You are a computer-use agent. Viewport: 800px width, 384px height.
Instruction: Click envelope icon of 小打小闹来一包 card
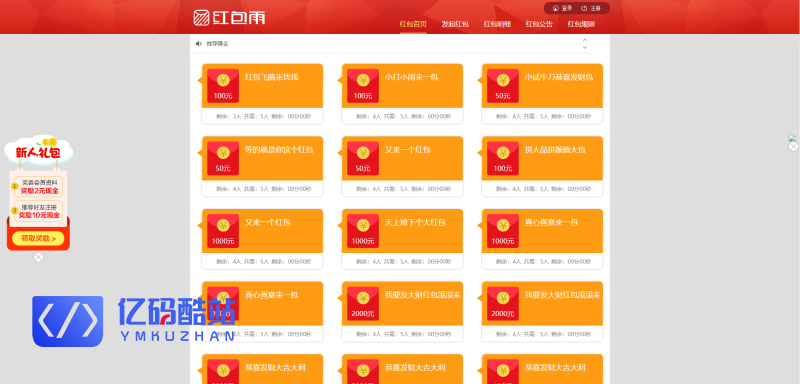(x=363, y=86)
